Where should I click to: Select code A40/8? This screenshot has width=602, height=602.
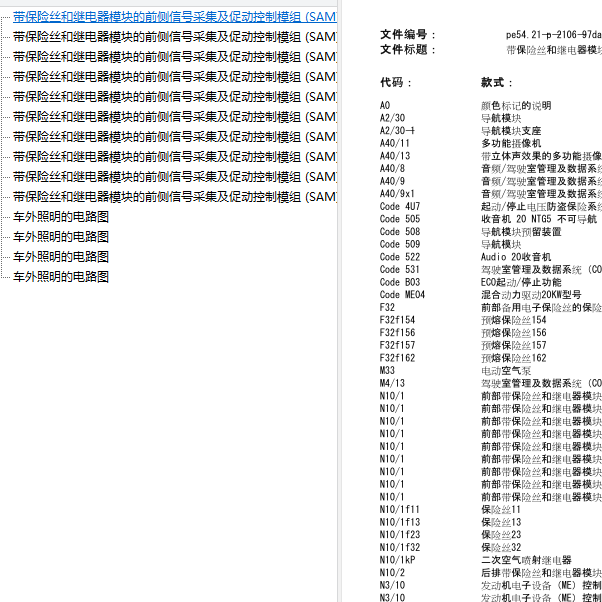point(392,169)
